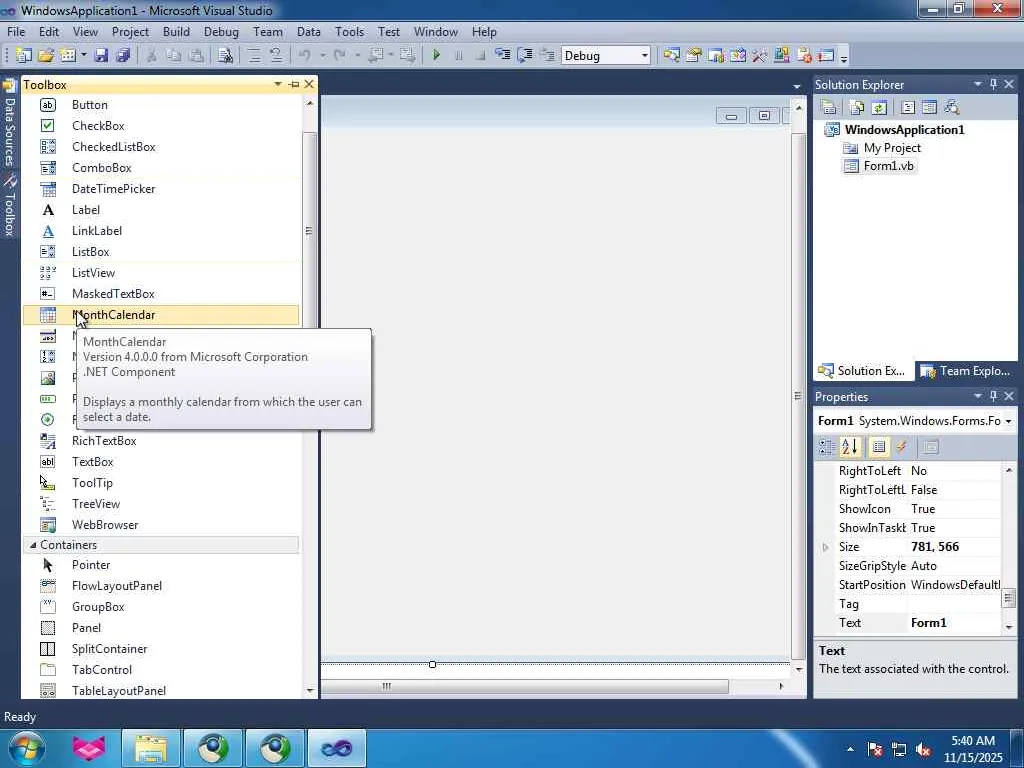Show Events lightning icon in Properties window
The height and width of the screenshot is (768, 1024).
(x=902, y=447)
